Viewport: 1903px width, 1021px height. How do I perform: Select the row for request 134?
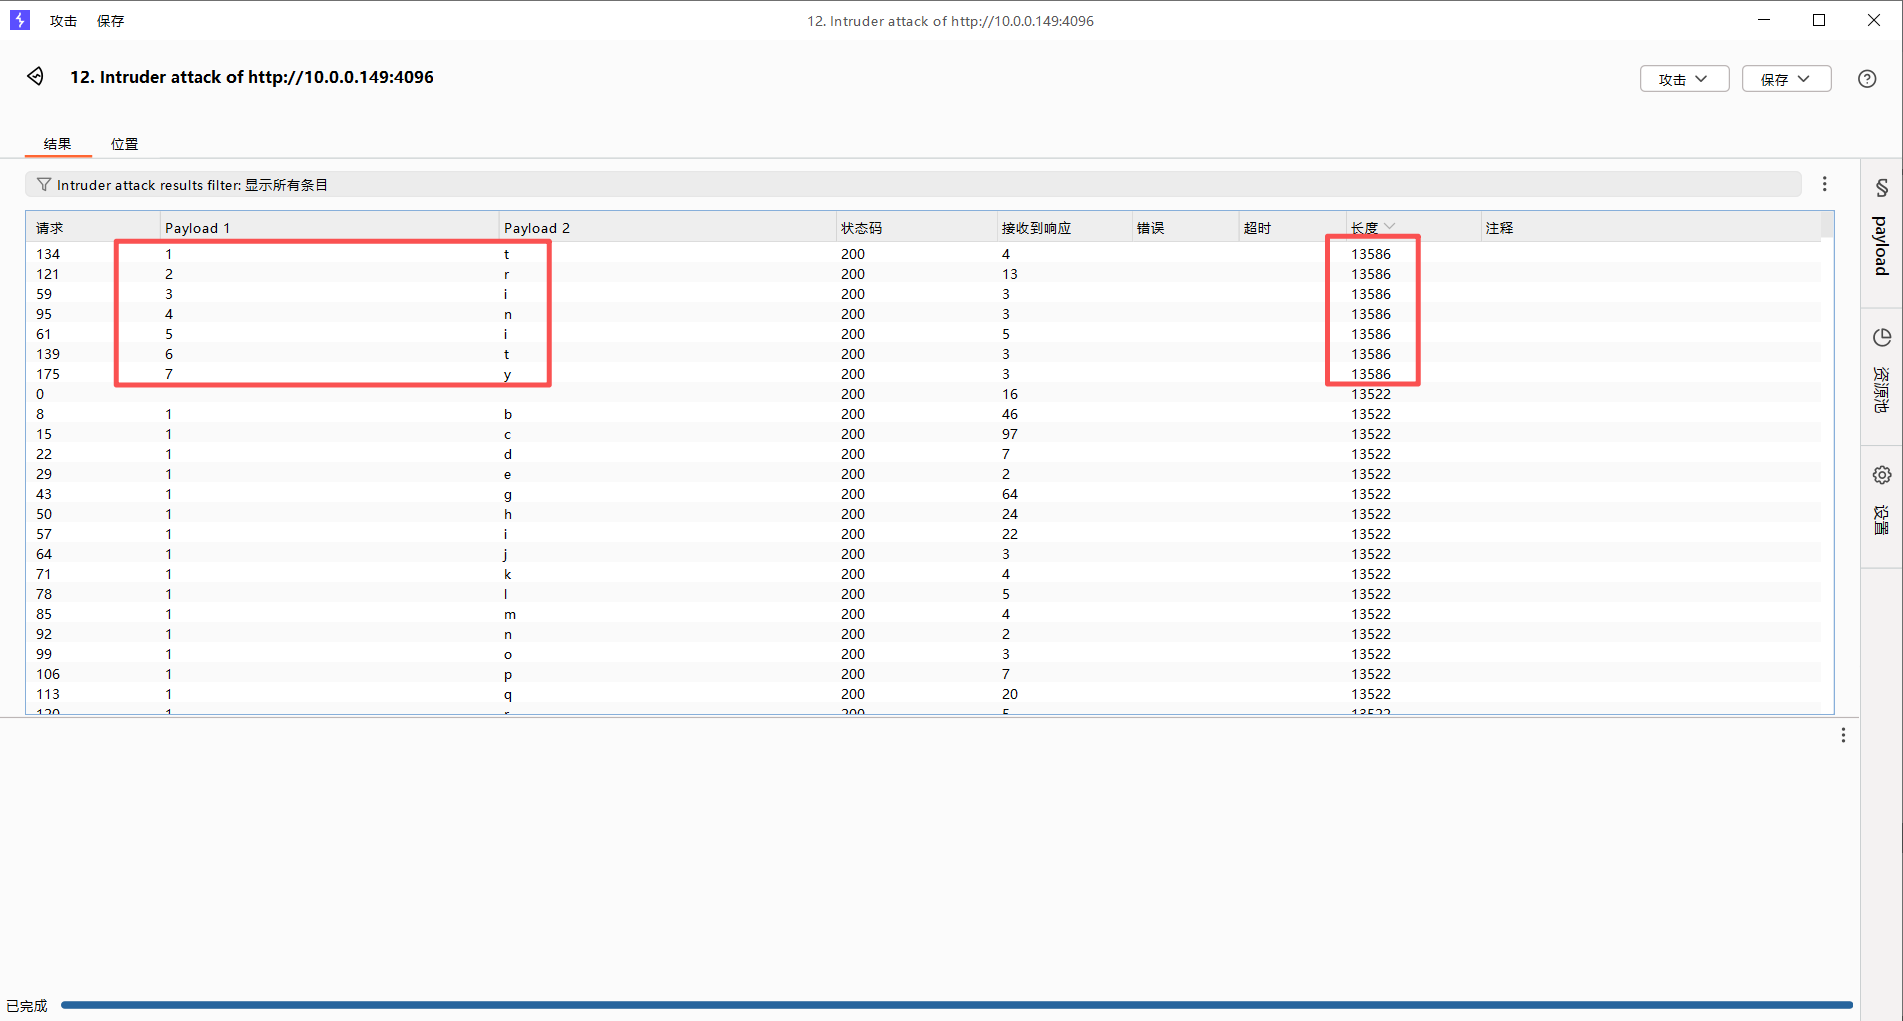point(923,254)
